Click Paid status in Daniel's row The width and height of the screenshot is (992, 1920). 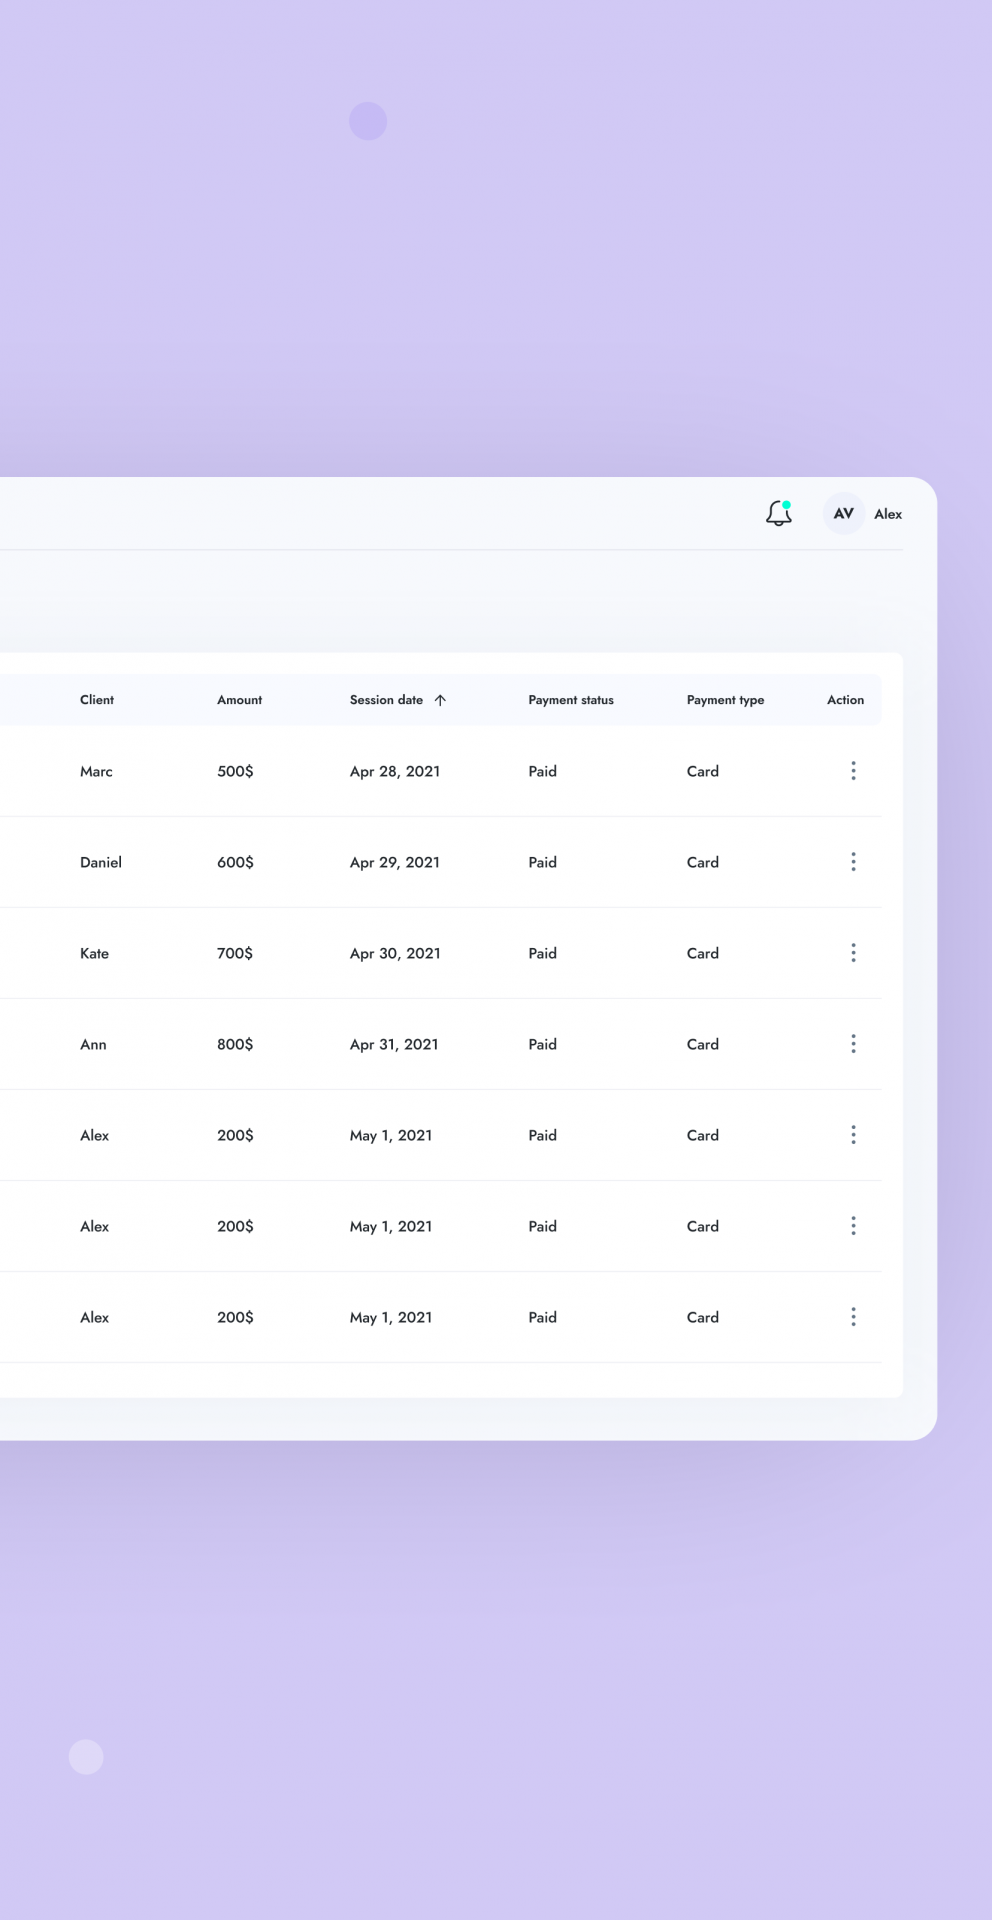[x=543, y=862]
